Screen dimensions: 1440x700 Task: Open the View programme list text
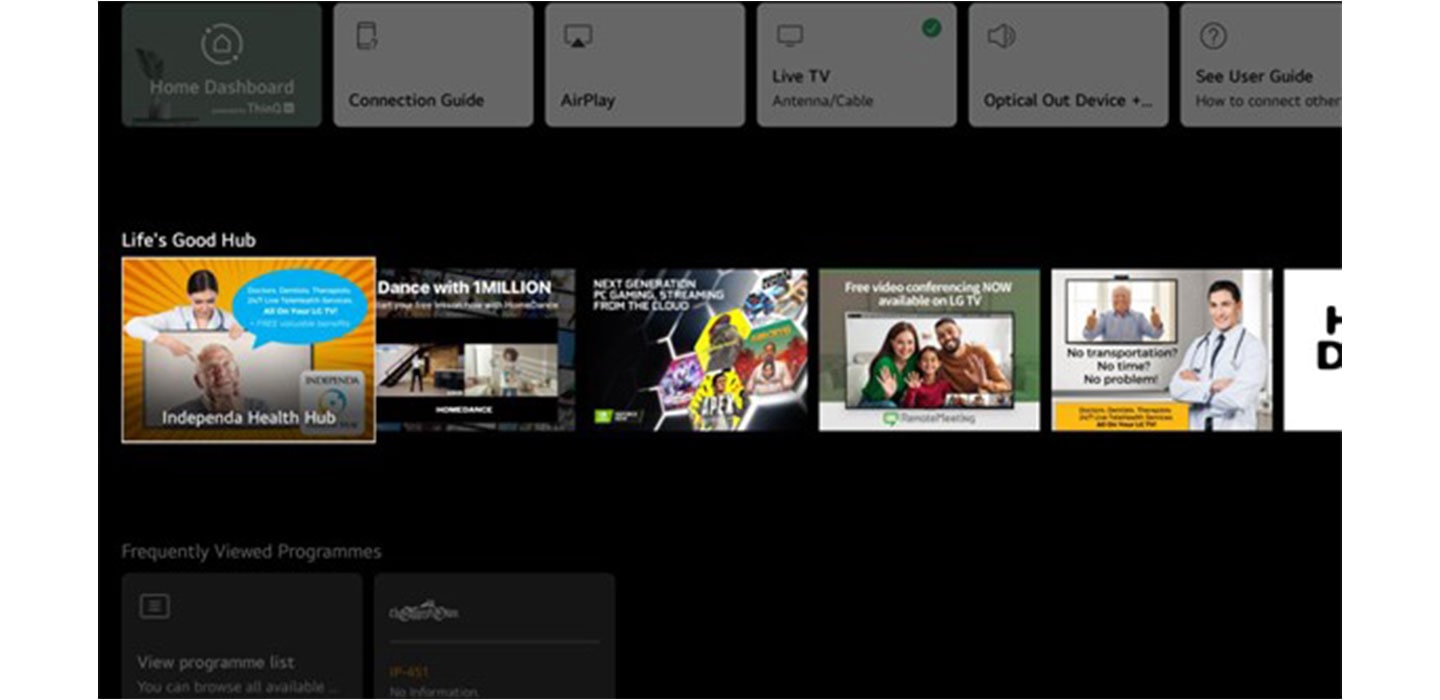(216, 662)
